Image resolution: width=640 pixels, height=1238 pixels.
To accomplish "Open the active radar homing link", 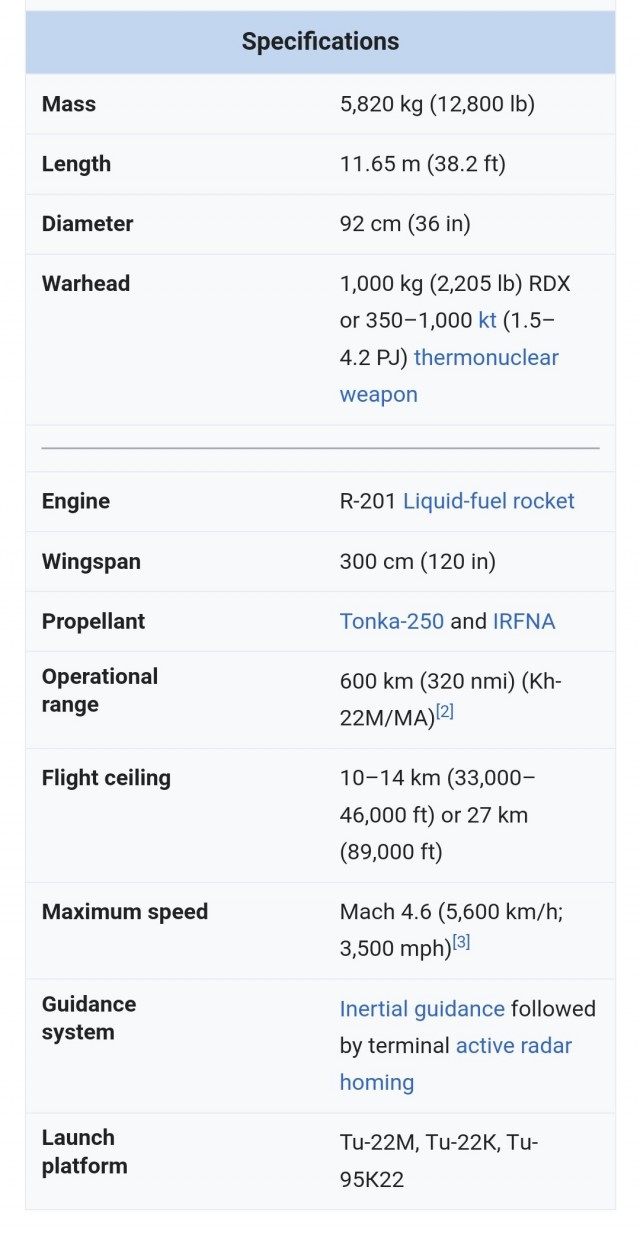I will click(x=456, y=1064).
